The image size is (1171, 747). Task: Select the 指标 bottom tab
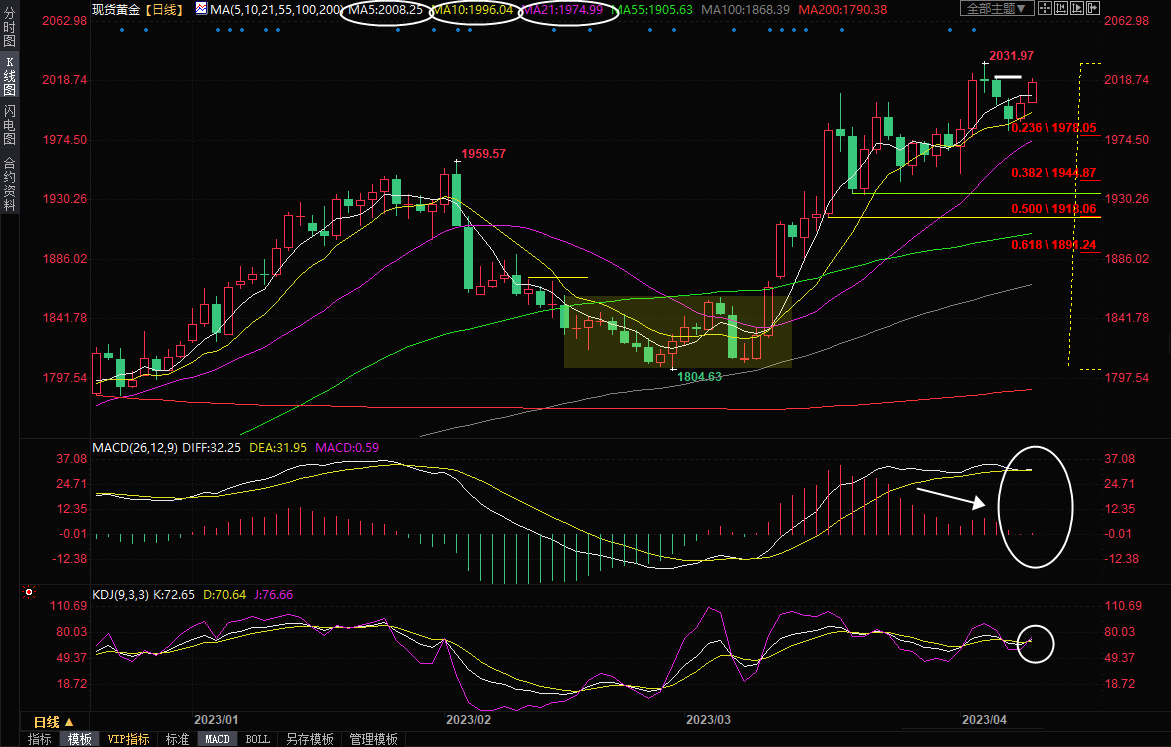40,739
